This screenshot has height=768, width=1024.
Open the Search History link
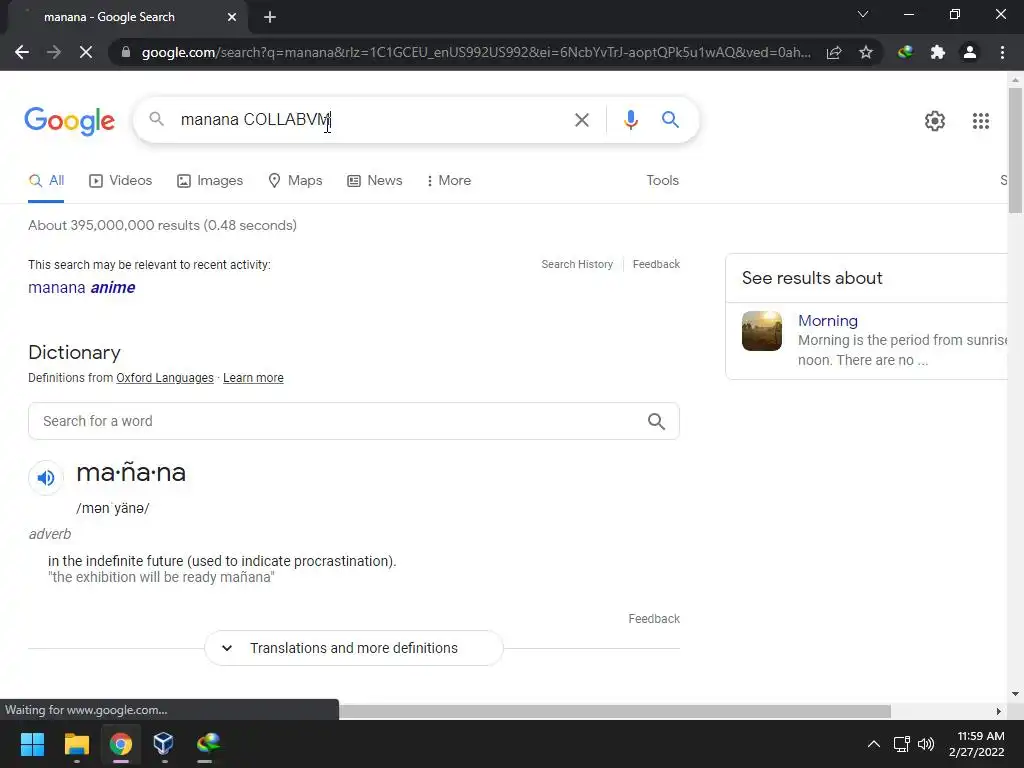point(577,264)
